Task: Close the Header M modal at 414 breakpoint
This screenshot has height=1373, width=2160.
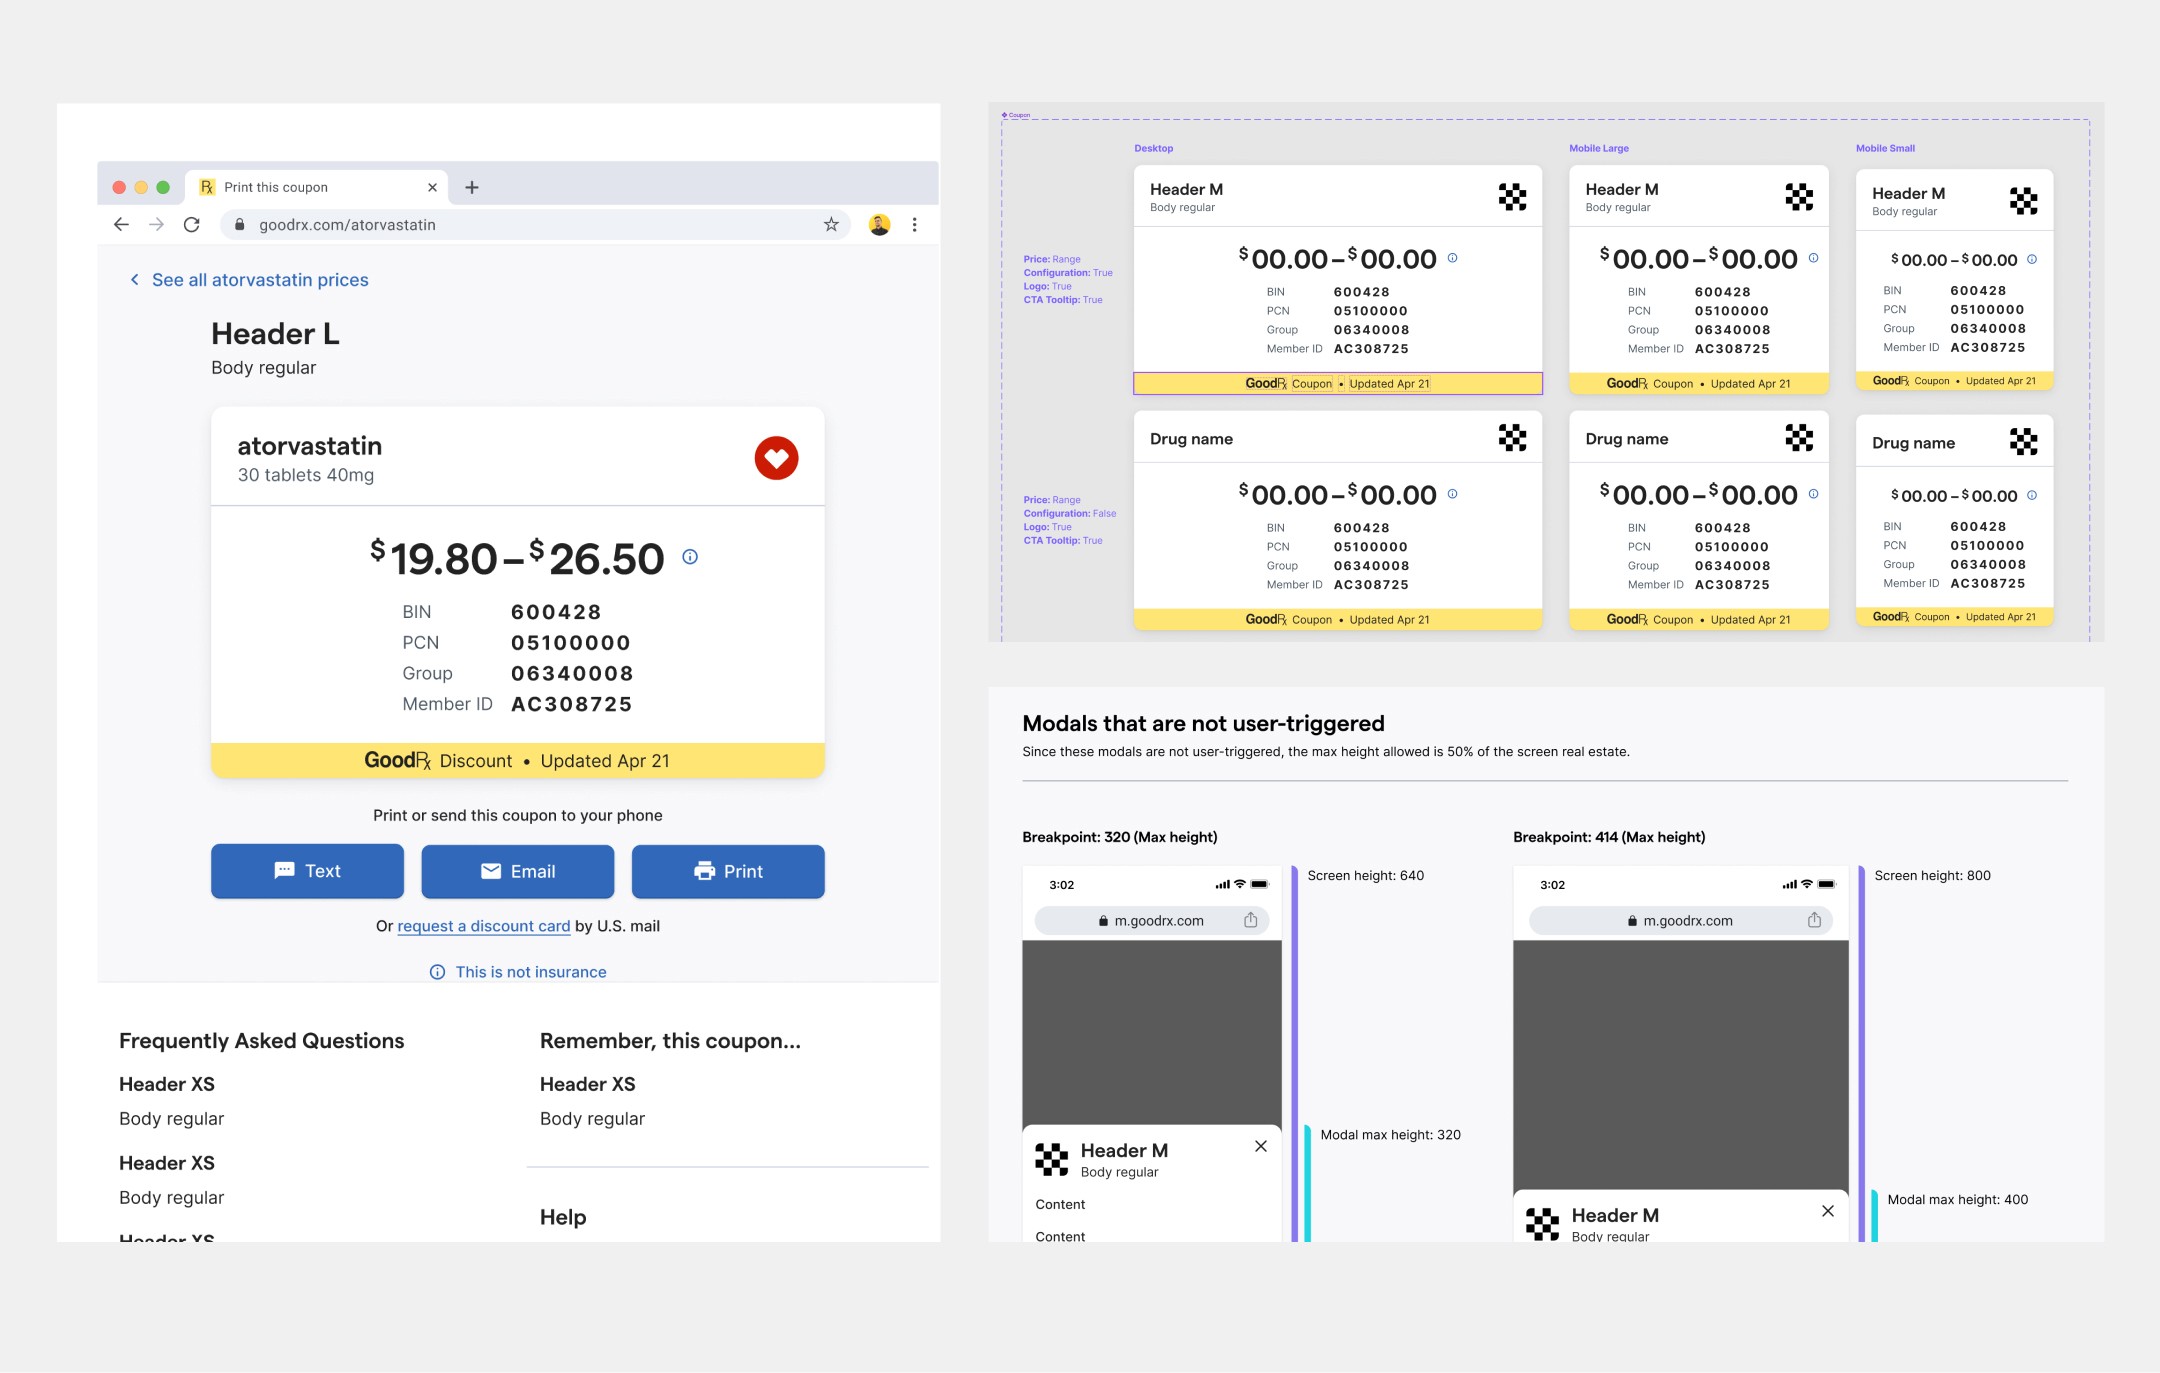Action: point(1828,1211)
